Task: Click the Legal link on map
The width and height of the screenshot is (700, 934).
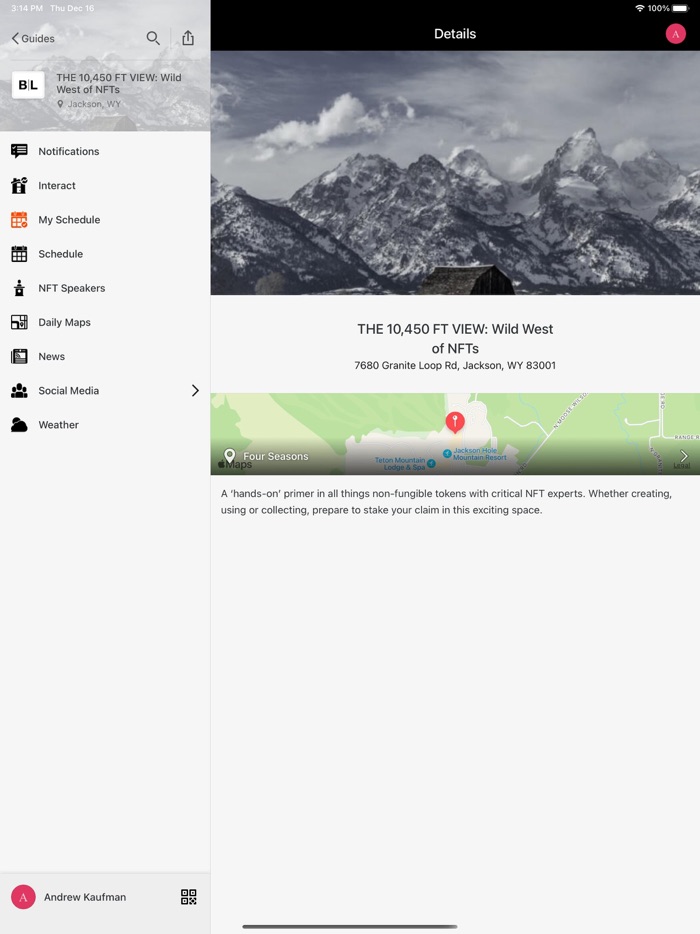Action: 682,466
